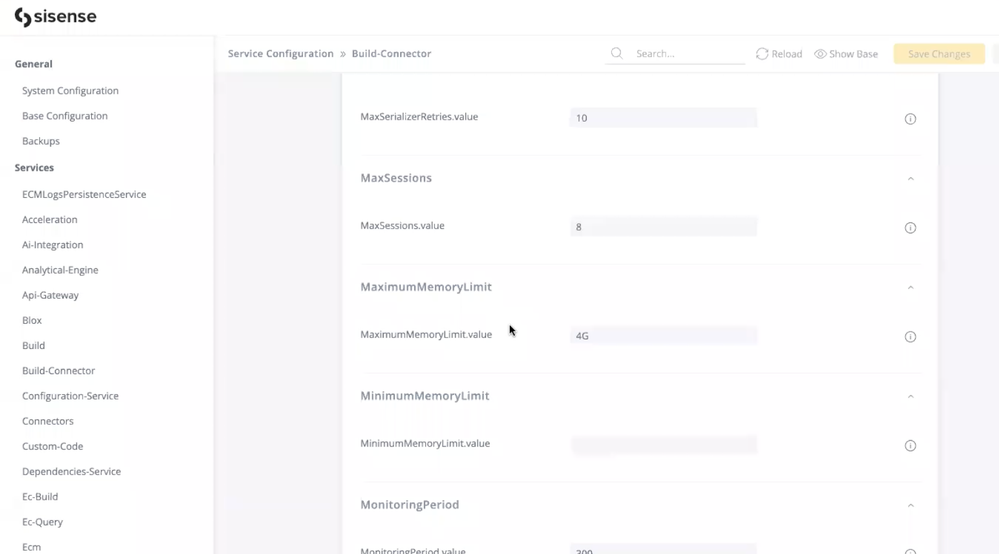The width and height of the screenshot is (999, 554).
Task: Open the Backups page
Action: coord(41,141)
